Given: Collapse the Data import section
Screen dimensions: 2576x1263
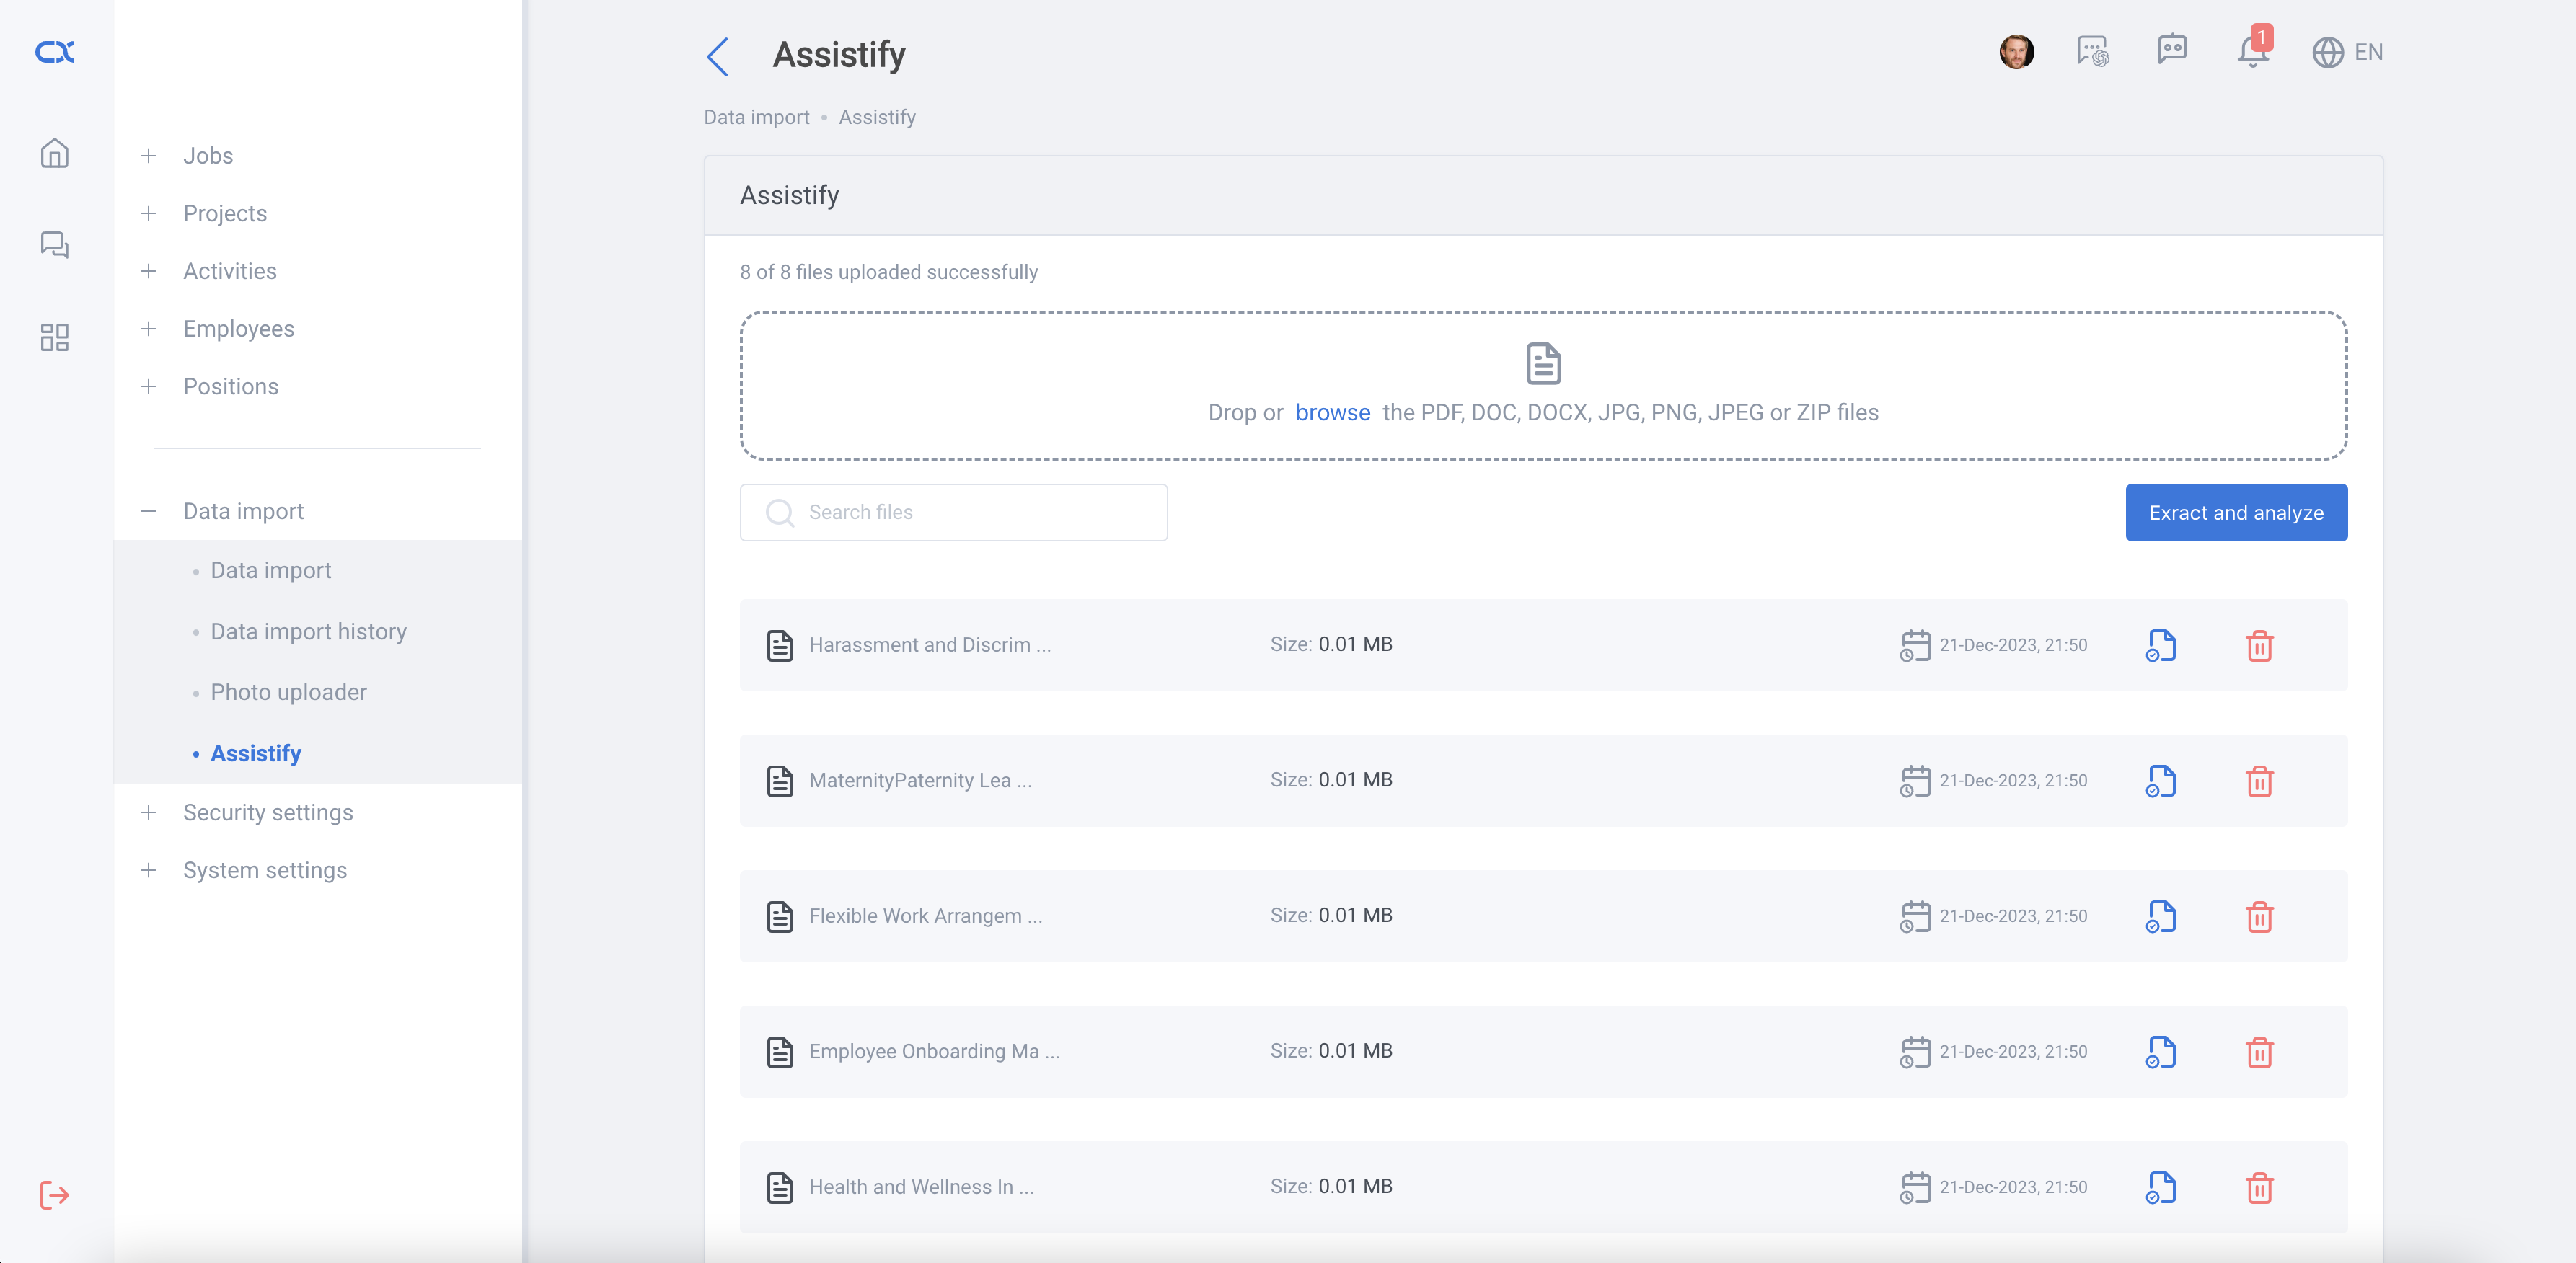Looking at the screenshot, I should click(x=243, y=511).
